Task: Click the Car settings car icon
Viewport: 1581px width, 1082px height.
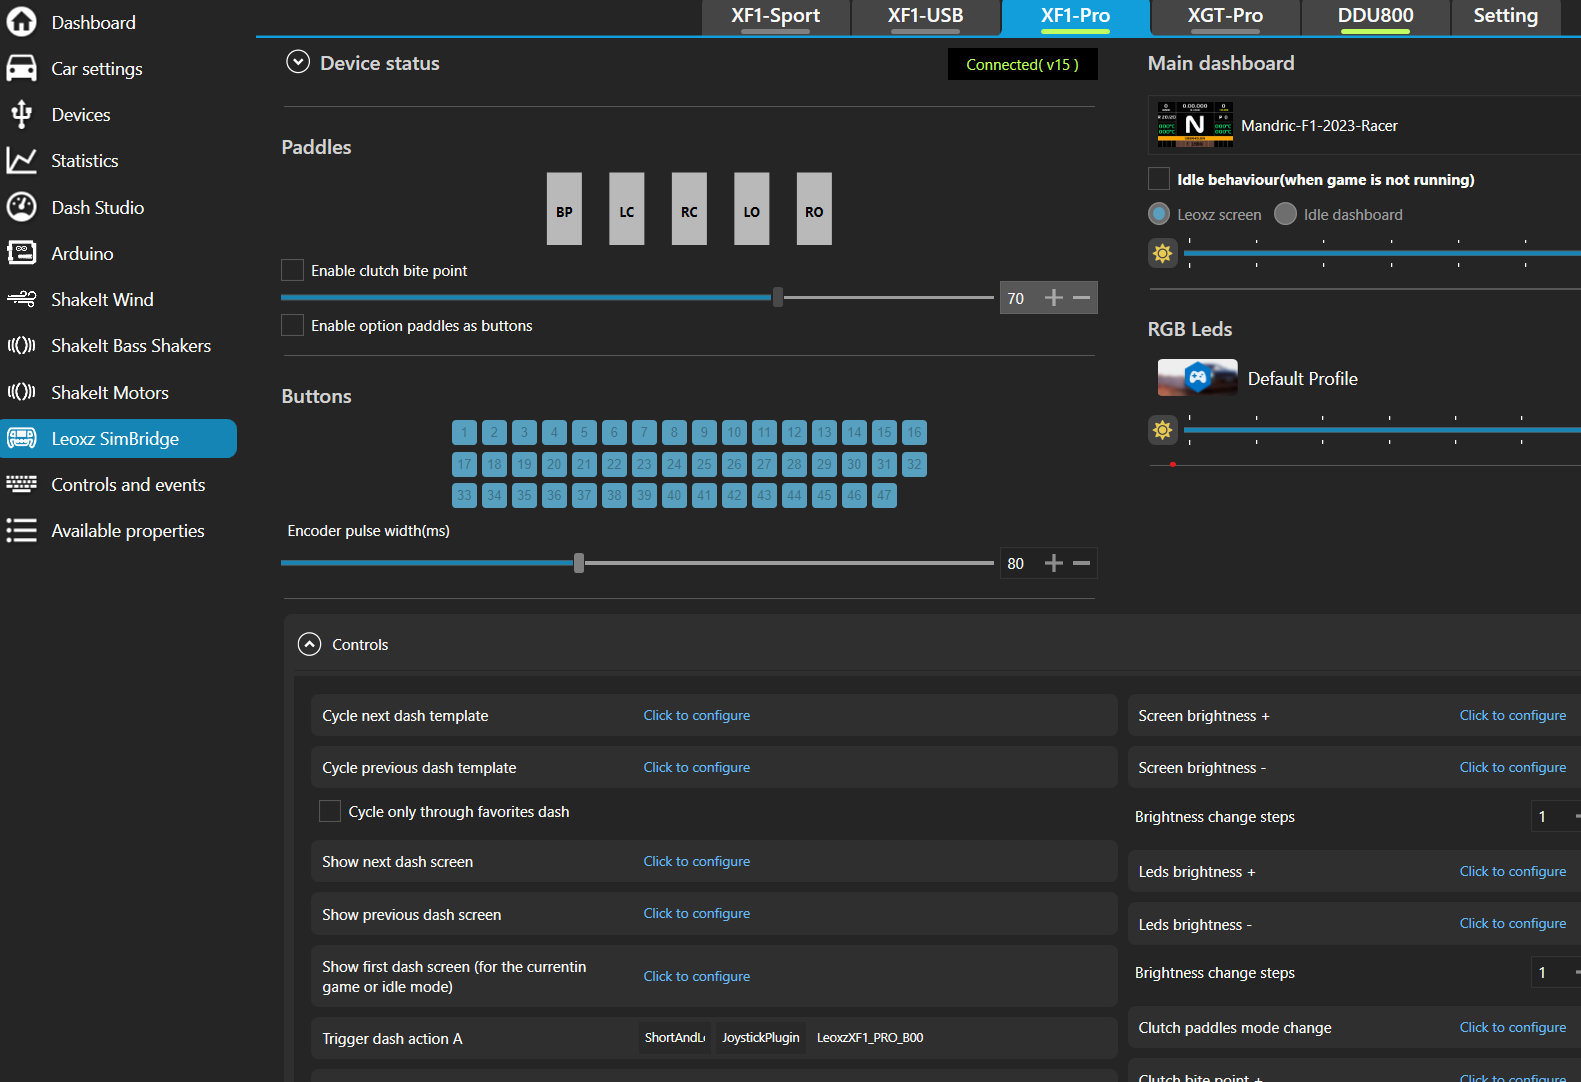Action: [x=21, y=68]
